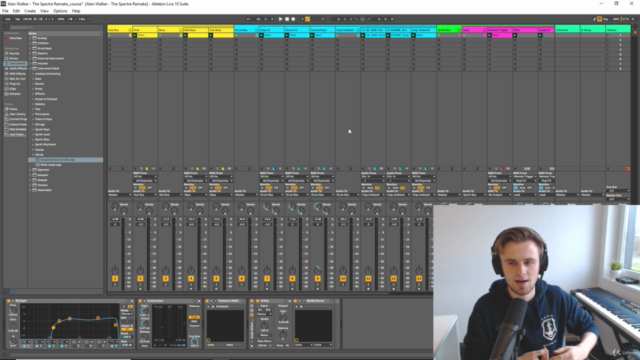Expand the Drum Rack folder

pyautogui.click(x=30, y=49)
